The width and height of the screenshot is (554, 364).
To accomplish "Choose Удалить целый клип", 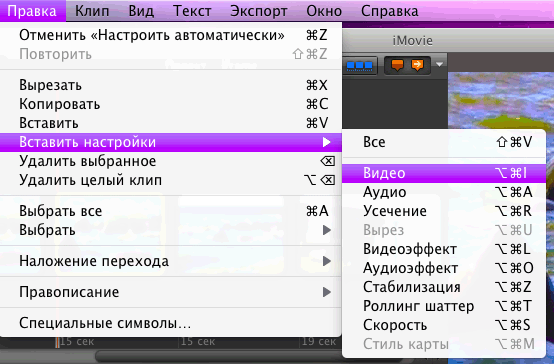I will 171,181.
